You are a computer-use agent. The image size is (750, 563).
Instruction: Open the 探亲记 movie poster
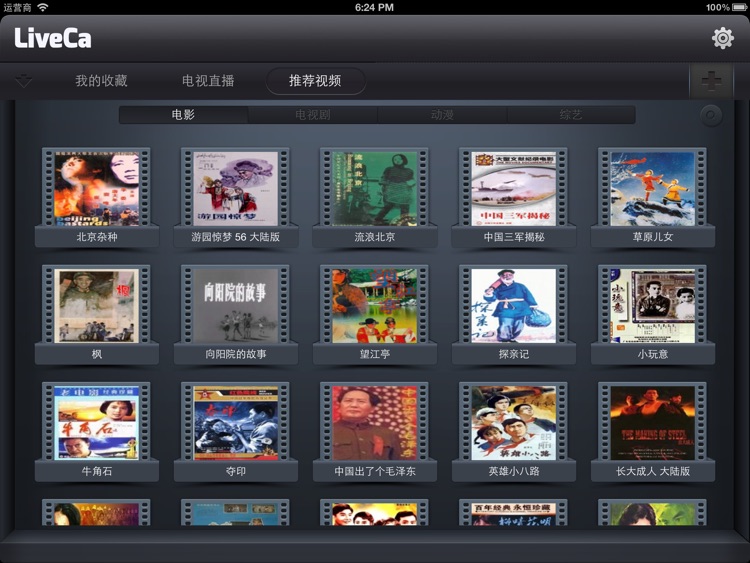coord(514,306)
